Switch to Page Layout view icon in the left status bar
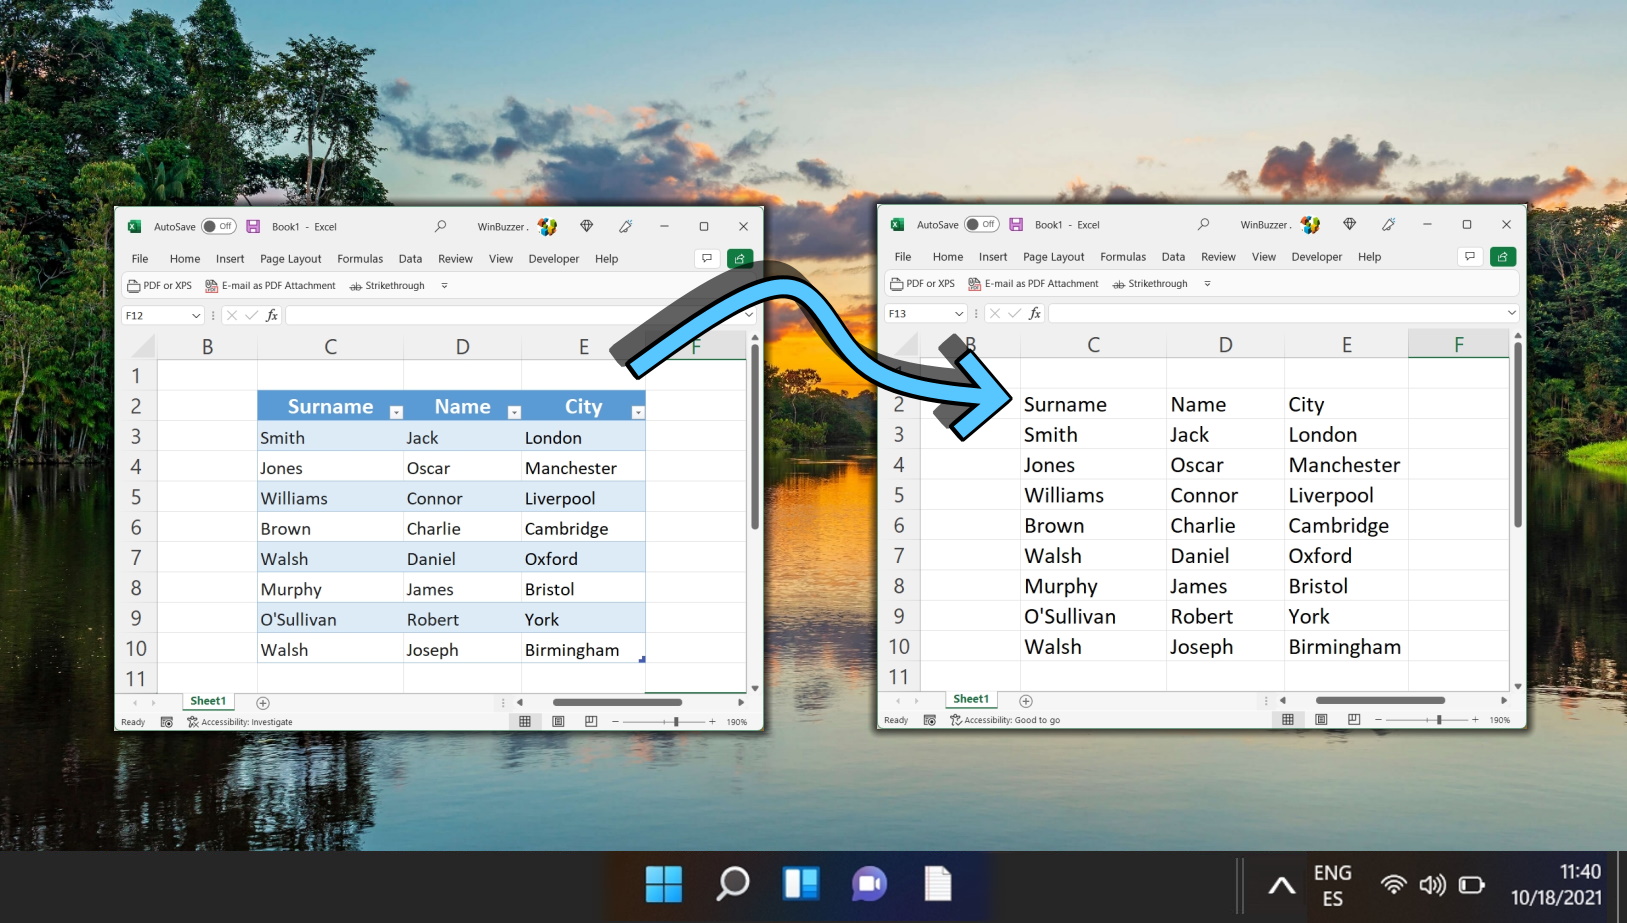 pyautogui.click(x=558, y=721)
